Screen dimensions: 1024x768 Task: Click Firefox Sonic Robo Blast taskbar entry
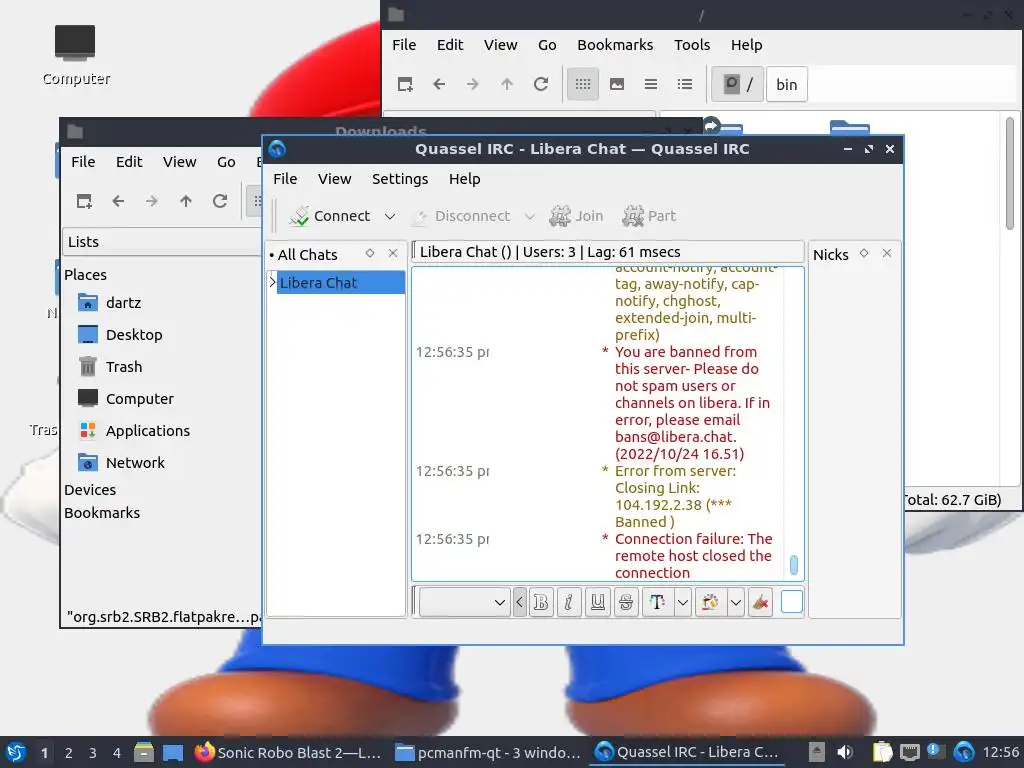pos(288,752)
